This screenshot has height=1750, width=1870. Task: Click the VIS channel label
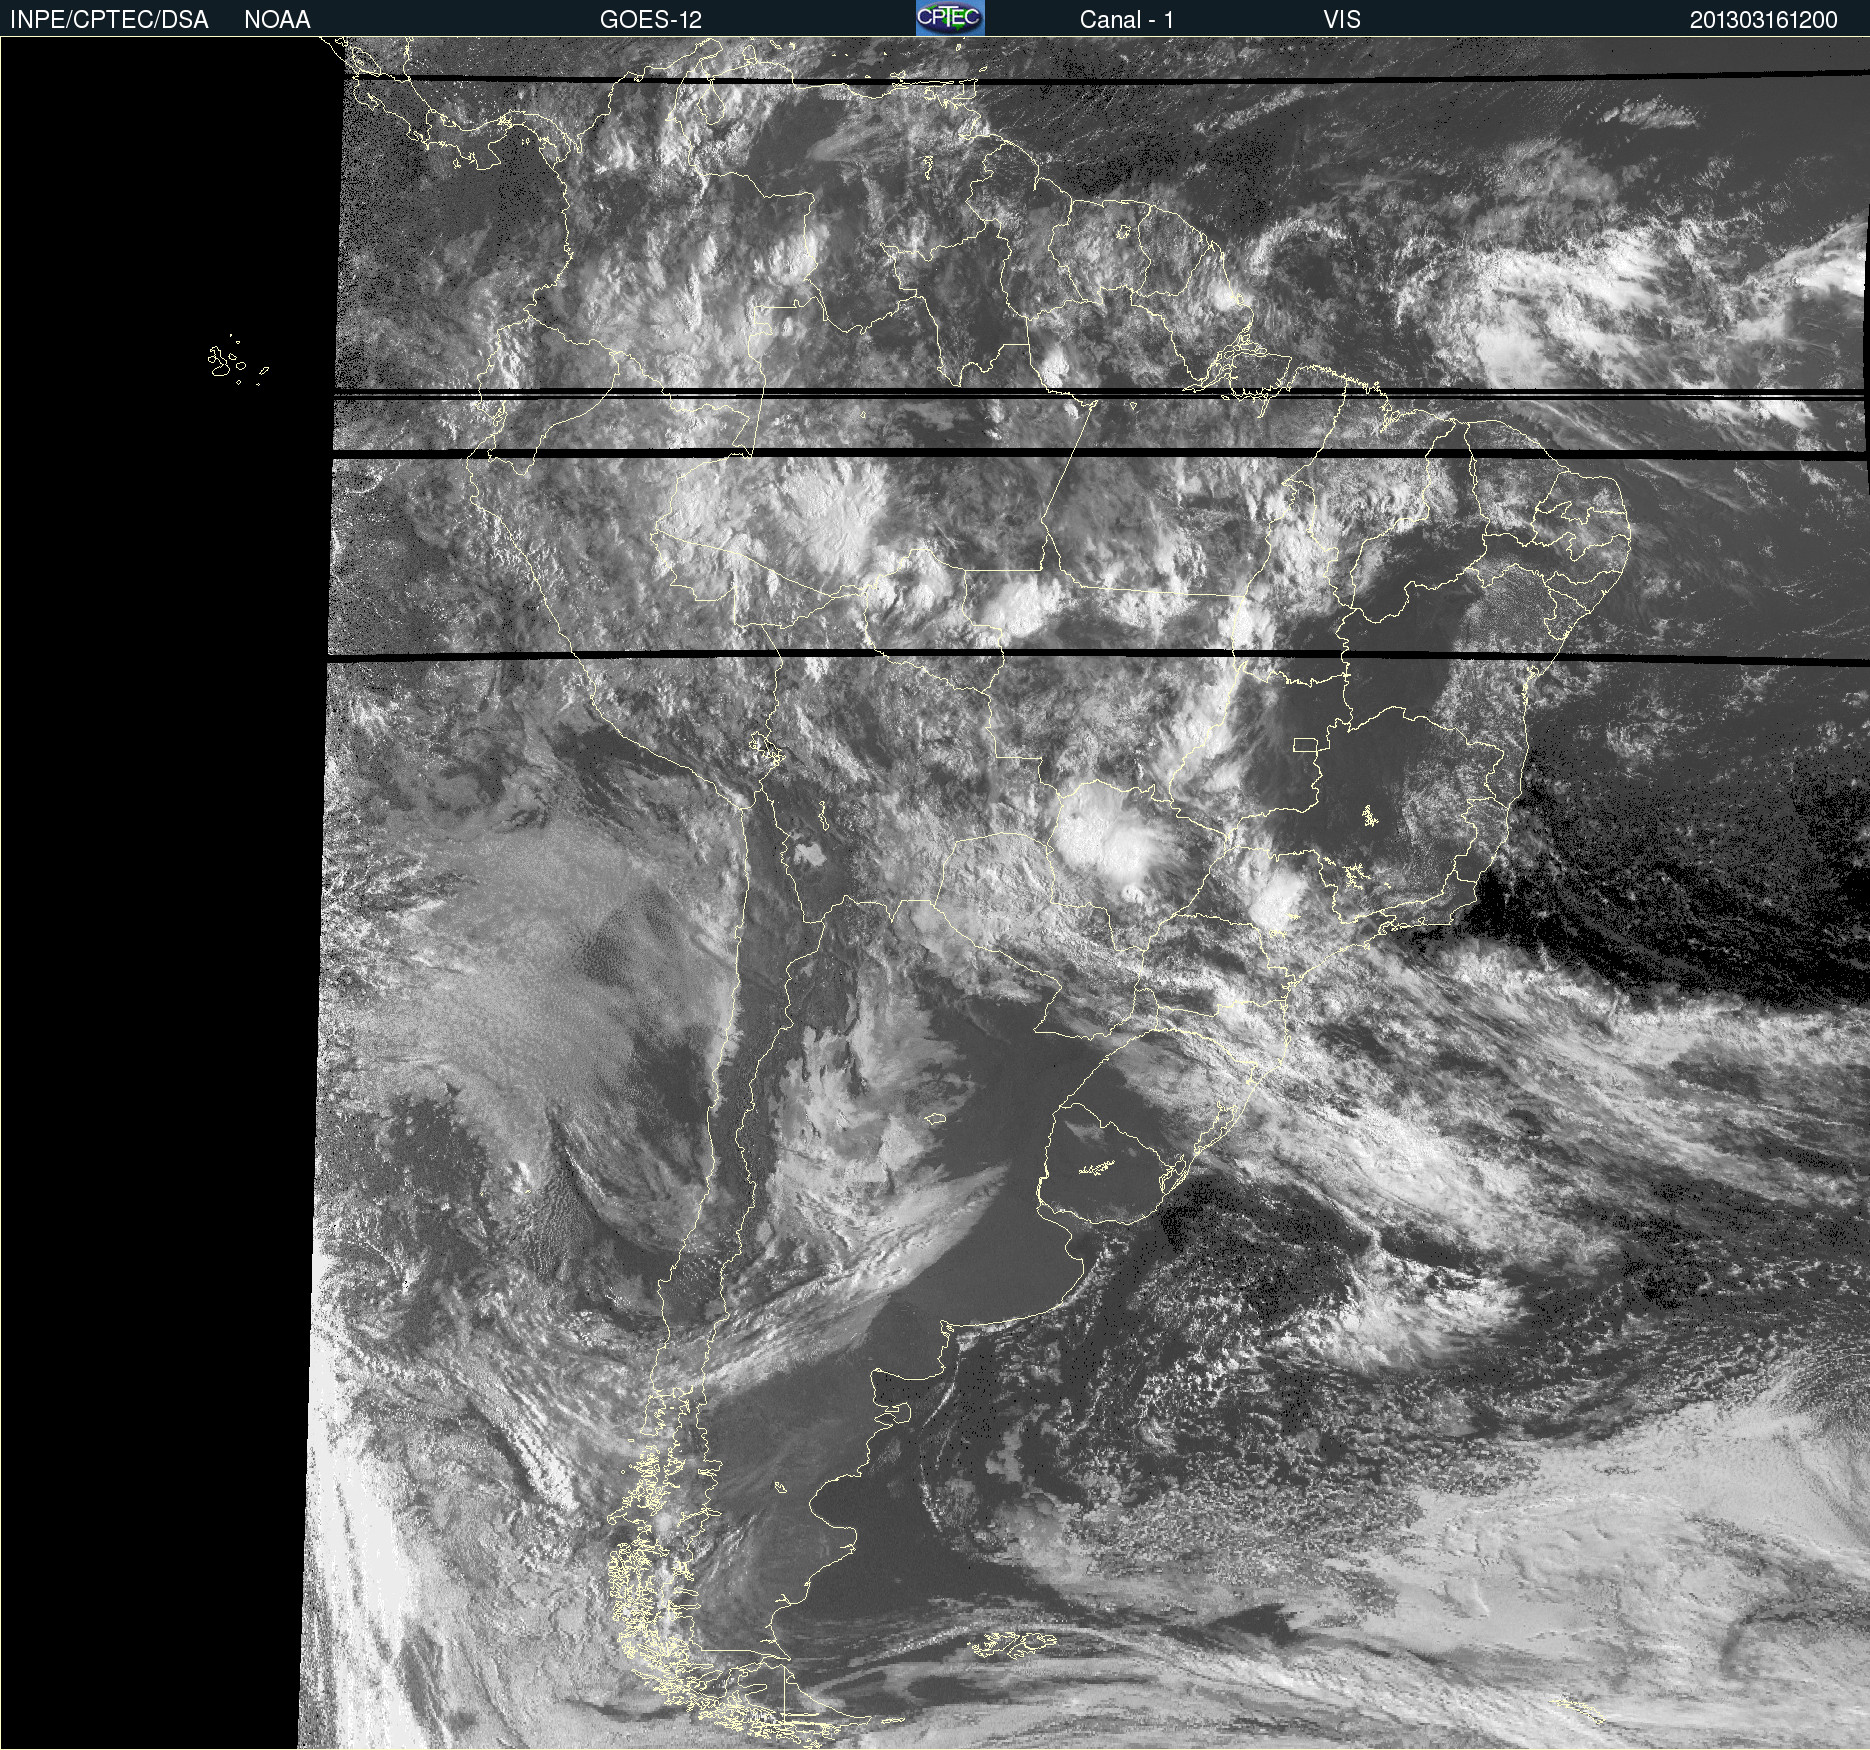point(1342,20)
